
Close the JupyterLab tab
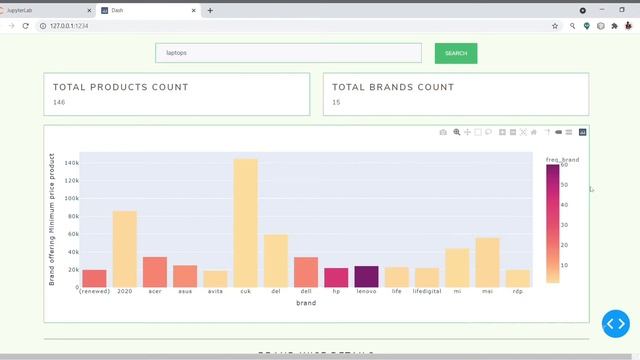[x=89, y=11]
